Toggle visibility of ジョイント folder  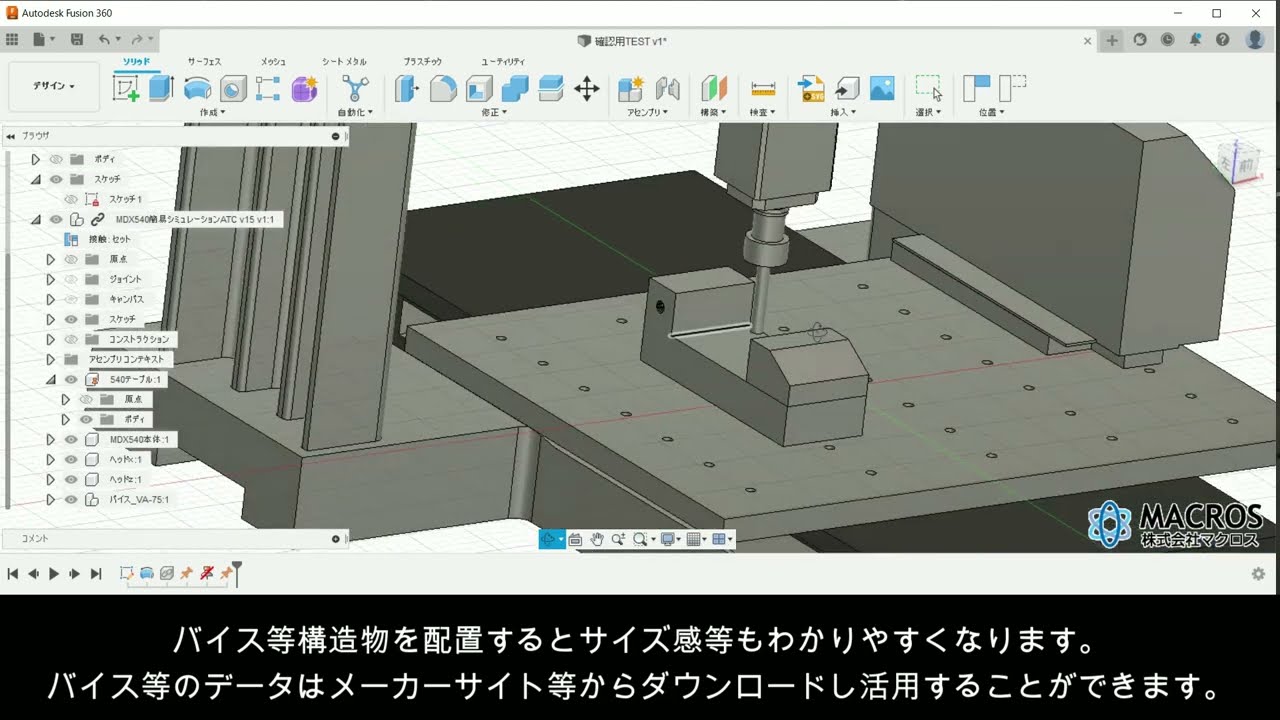tap(71, 279)
